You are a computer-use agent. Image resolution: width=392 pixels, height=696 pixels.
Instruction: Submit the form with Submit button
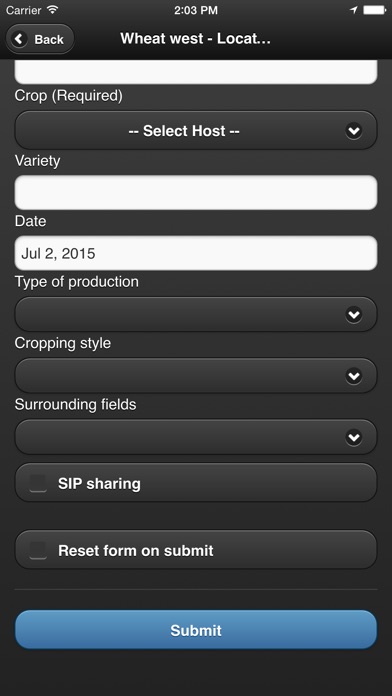[x=196, y=630]
